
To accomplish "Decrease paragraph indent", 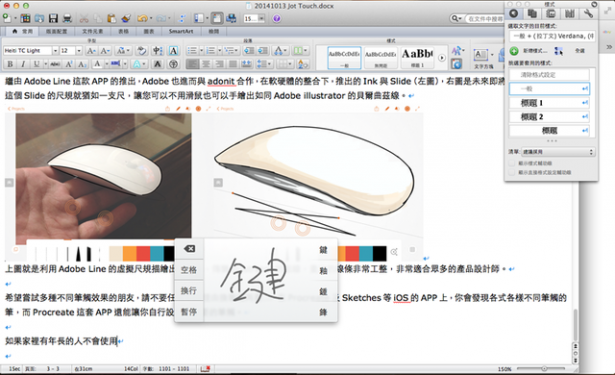I will click(249, 51).
